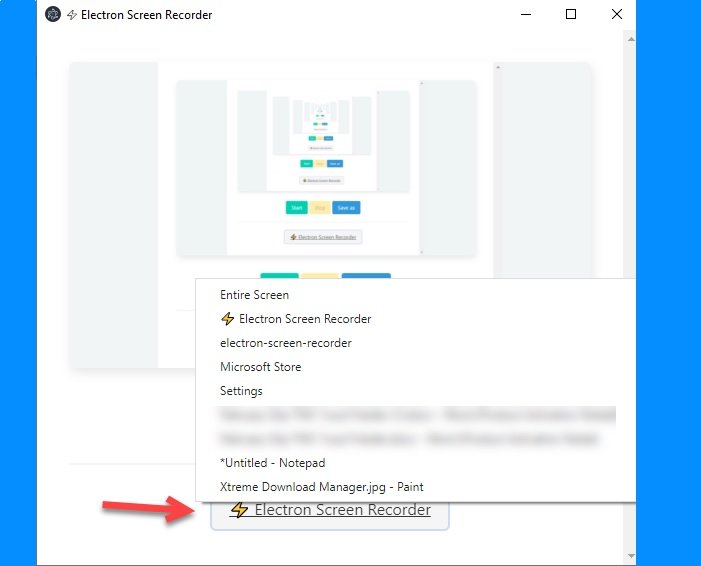Minimize the Electron Screen Recorder window
The width and height of the screenshot is (701, 566).
pyautogui.click(x=525, y=15)
